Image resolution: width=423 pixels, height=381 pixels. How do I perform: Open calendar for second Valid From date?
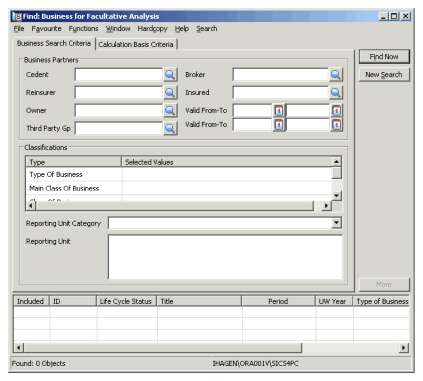click(279, 125)
